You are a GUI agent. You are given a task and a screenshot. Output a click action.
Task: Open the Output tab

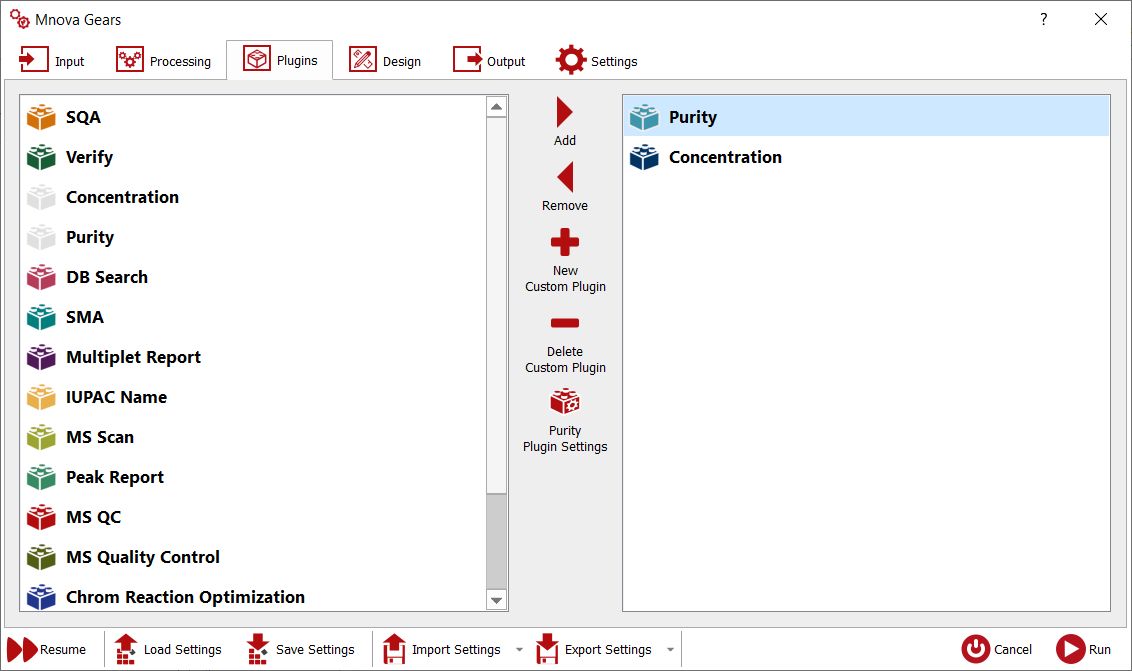(489, 61)
